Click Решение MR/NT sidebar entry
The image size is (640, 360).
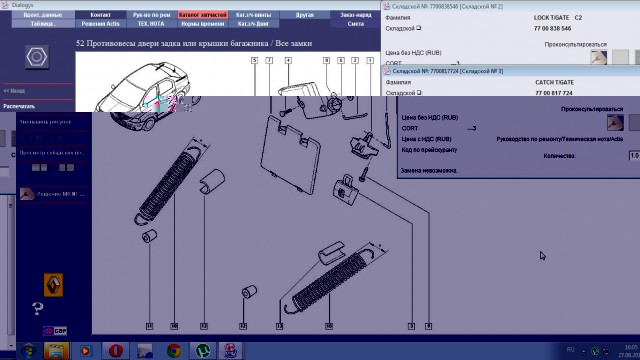pyautogui.click(x=60, y=194)
